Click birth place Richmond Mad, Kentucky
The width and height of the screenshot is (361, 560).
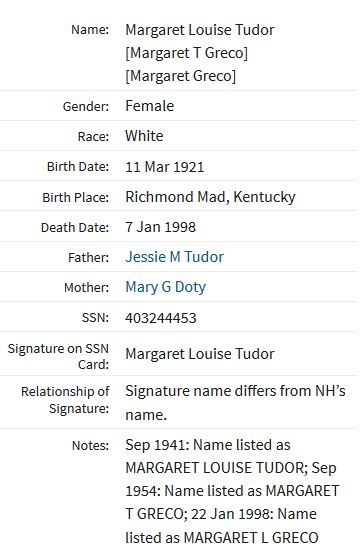coord(210,197)
